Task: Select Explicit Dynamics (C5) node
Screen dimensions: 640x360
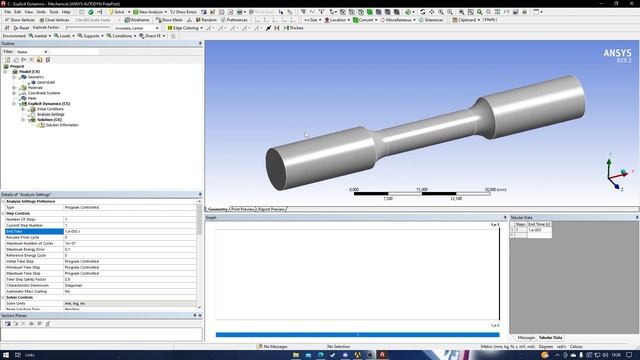Action: point(49,104)
